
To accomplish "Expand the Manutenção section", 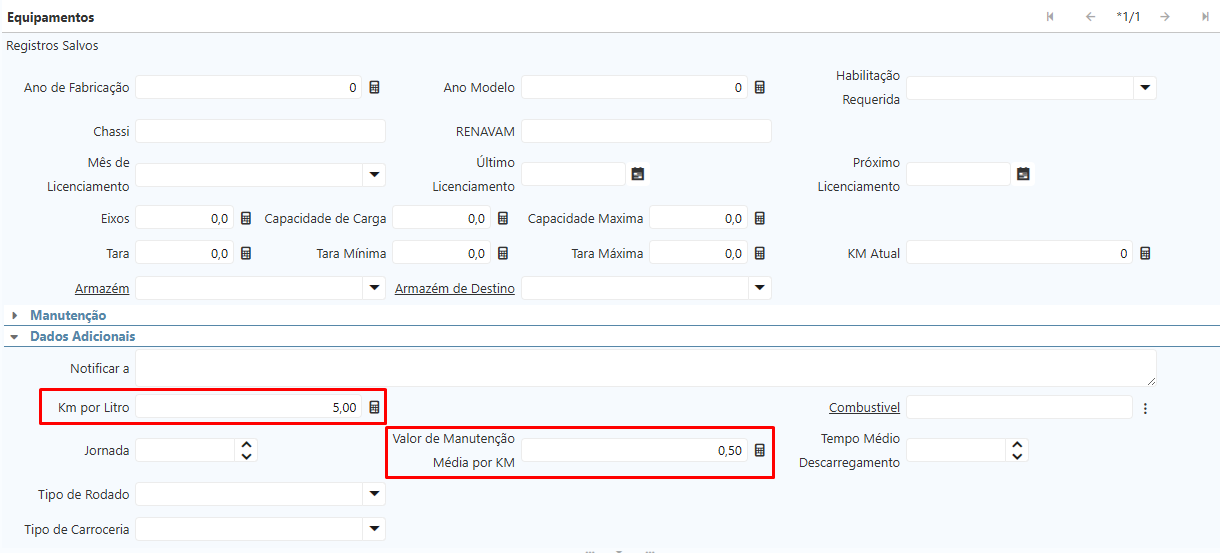I will 68,315.
